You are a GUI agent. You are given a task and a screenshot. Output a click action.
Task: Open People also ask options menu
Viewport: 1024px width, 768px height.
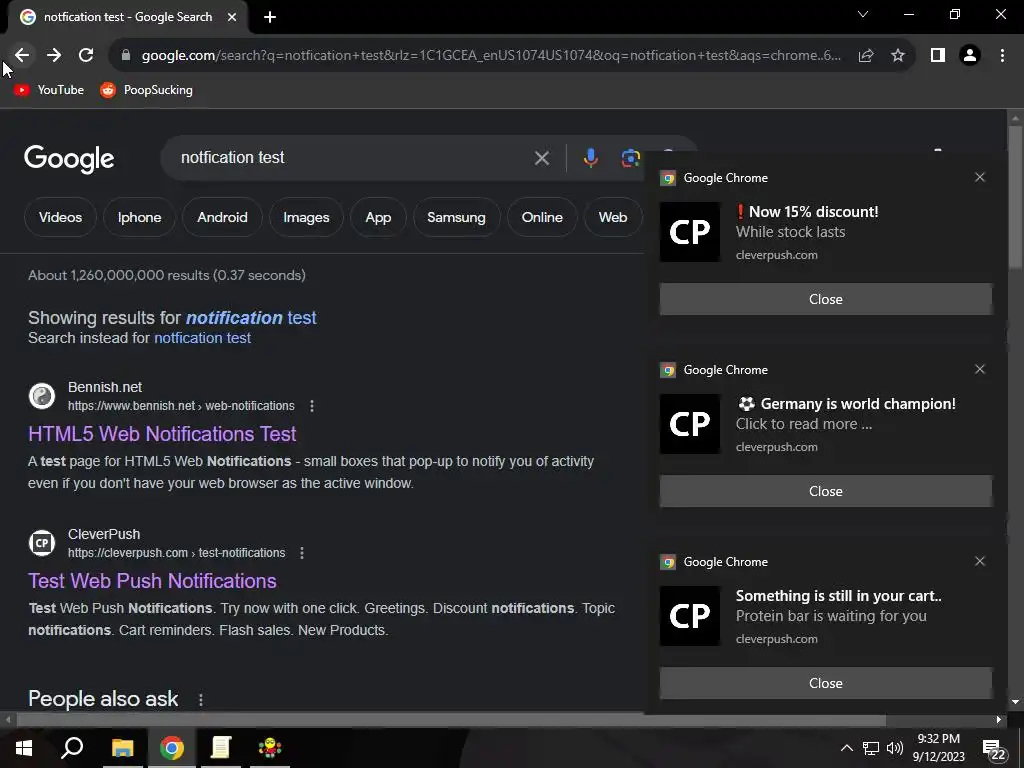pyautogui.click(x=200, y=700)
